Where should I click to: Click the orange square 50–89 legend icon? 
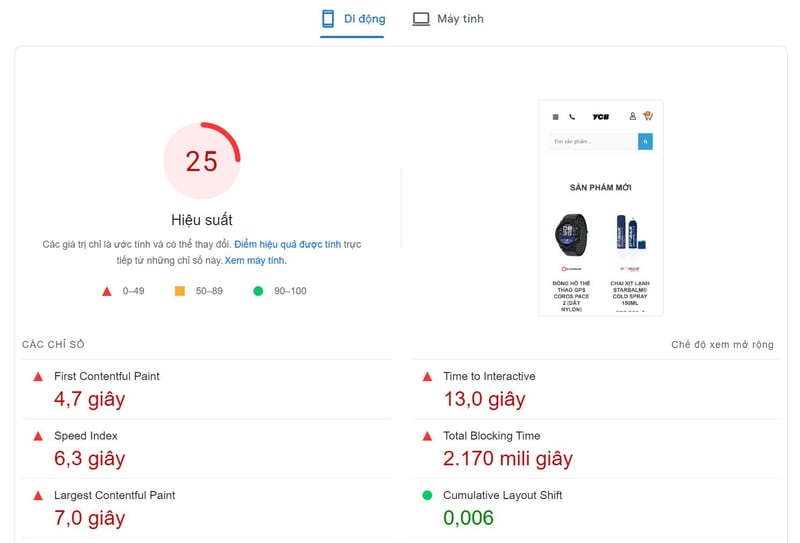[x=180, y=291]
